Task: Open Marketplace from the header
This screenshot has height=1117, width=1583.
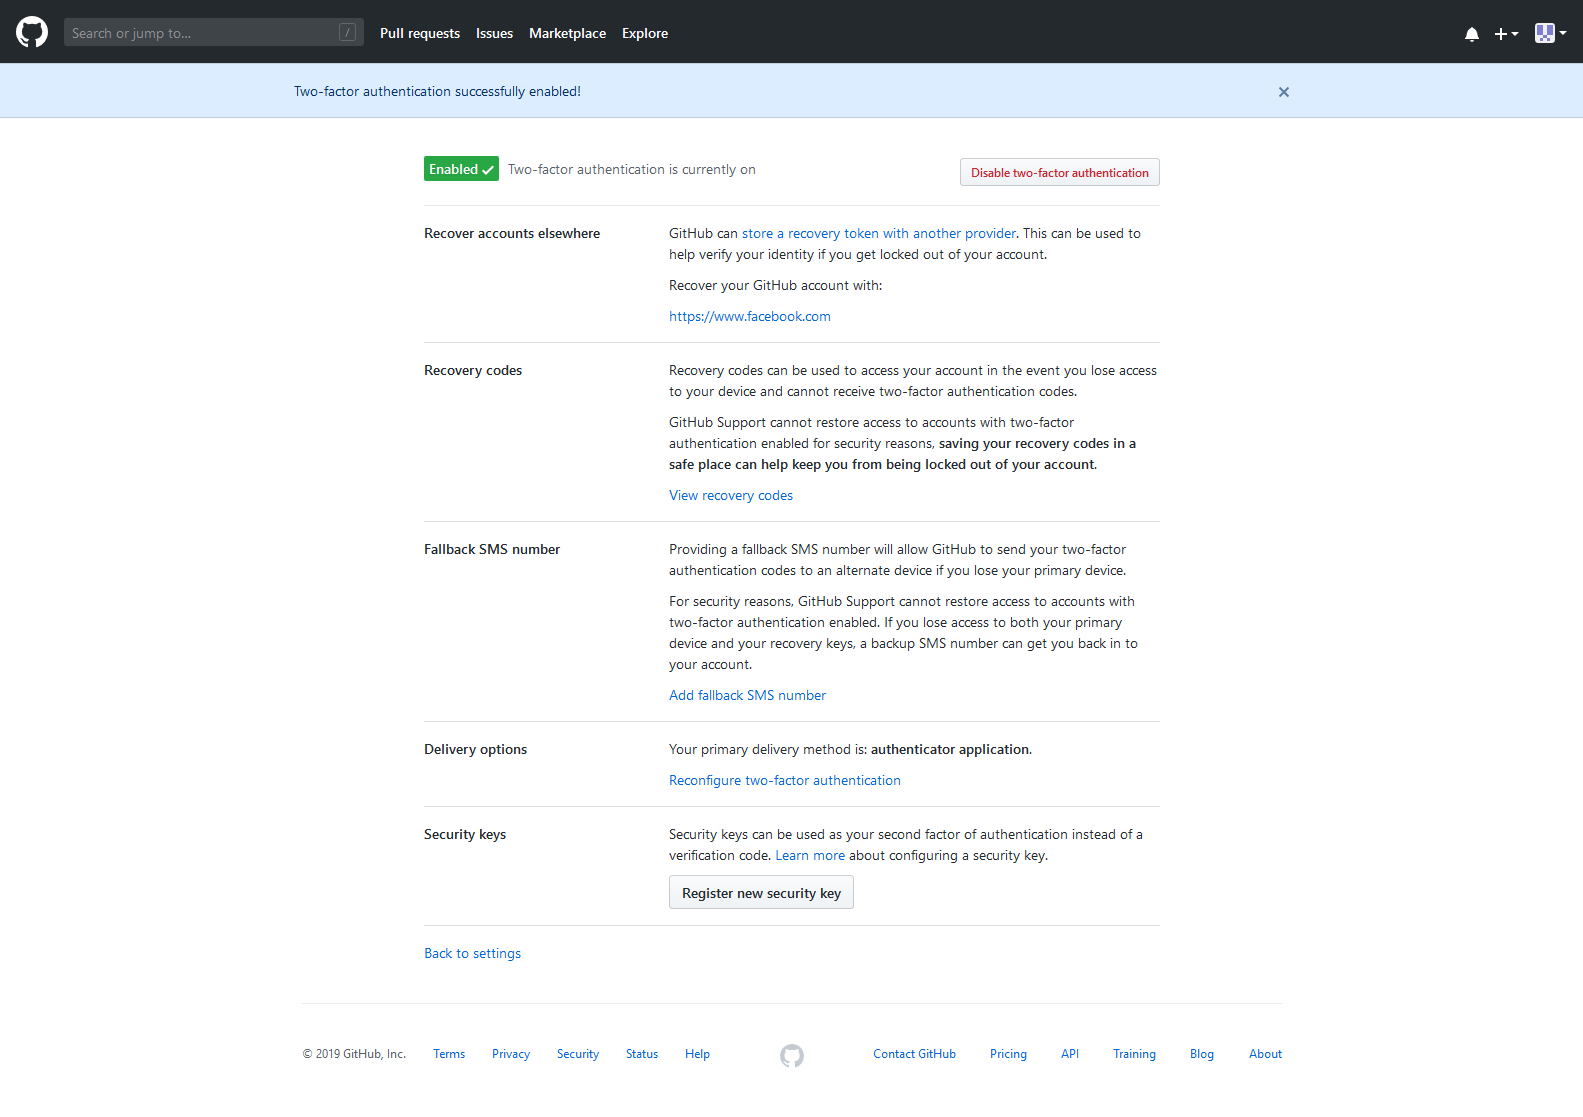Action: (567, 33)
